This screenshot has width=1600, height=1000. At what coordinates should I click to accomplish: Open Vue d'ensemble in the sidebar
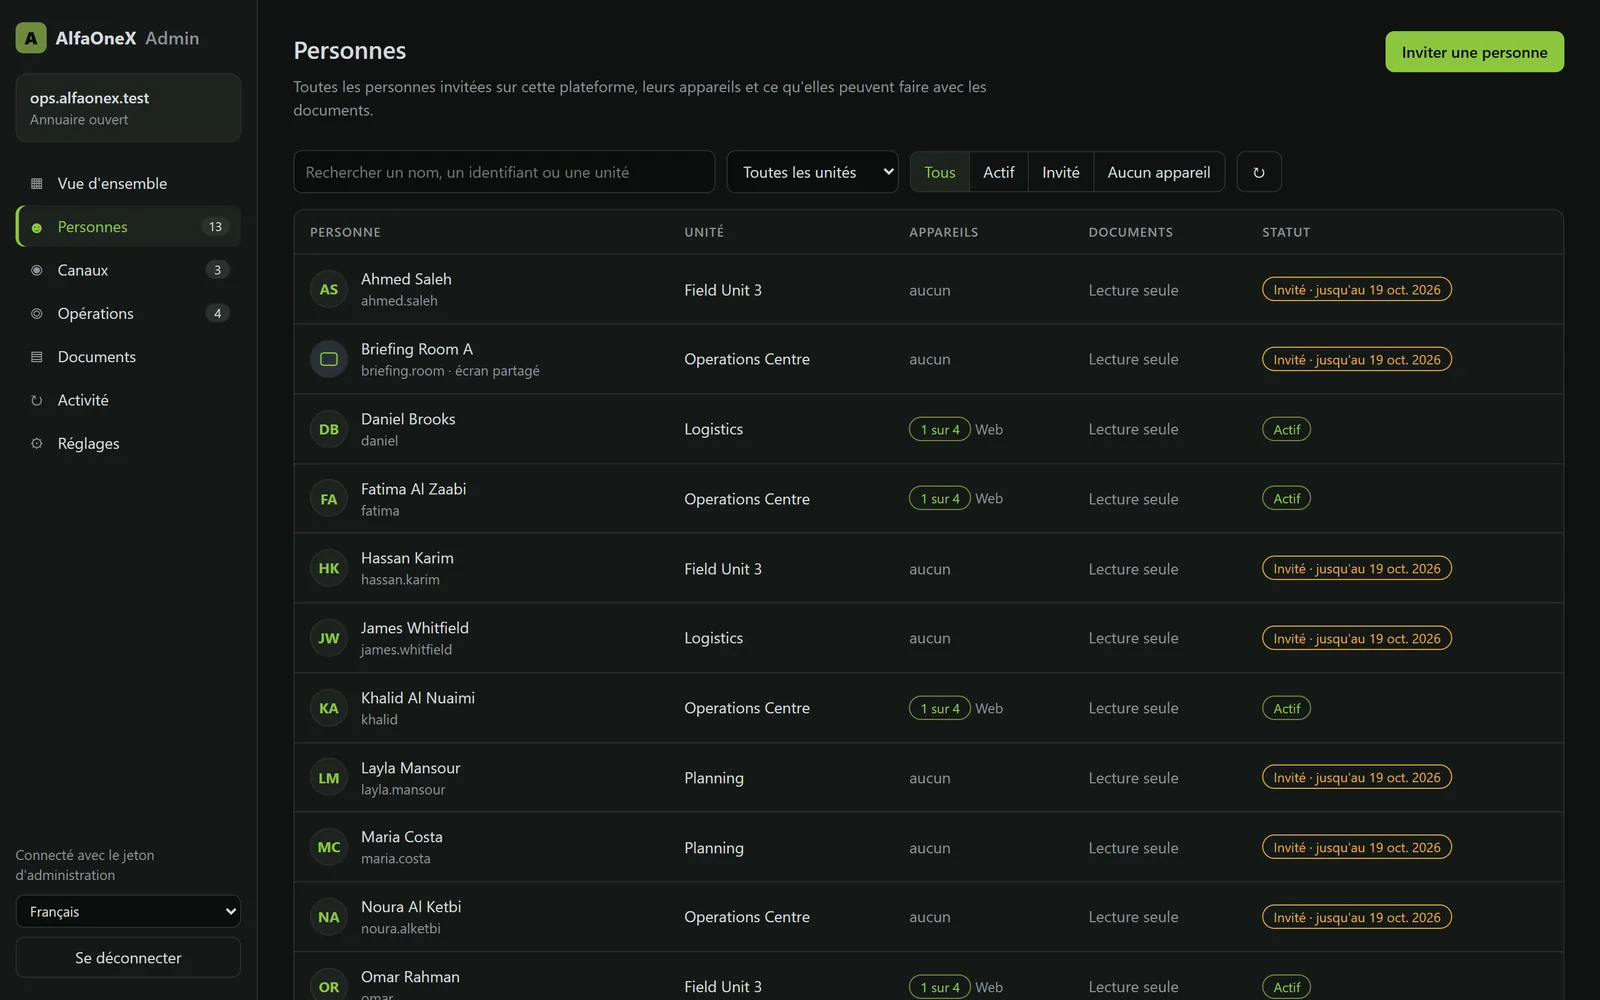[x=128, y=184]
